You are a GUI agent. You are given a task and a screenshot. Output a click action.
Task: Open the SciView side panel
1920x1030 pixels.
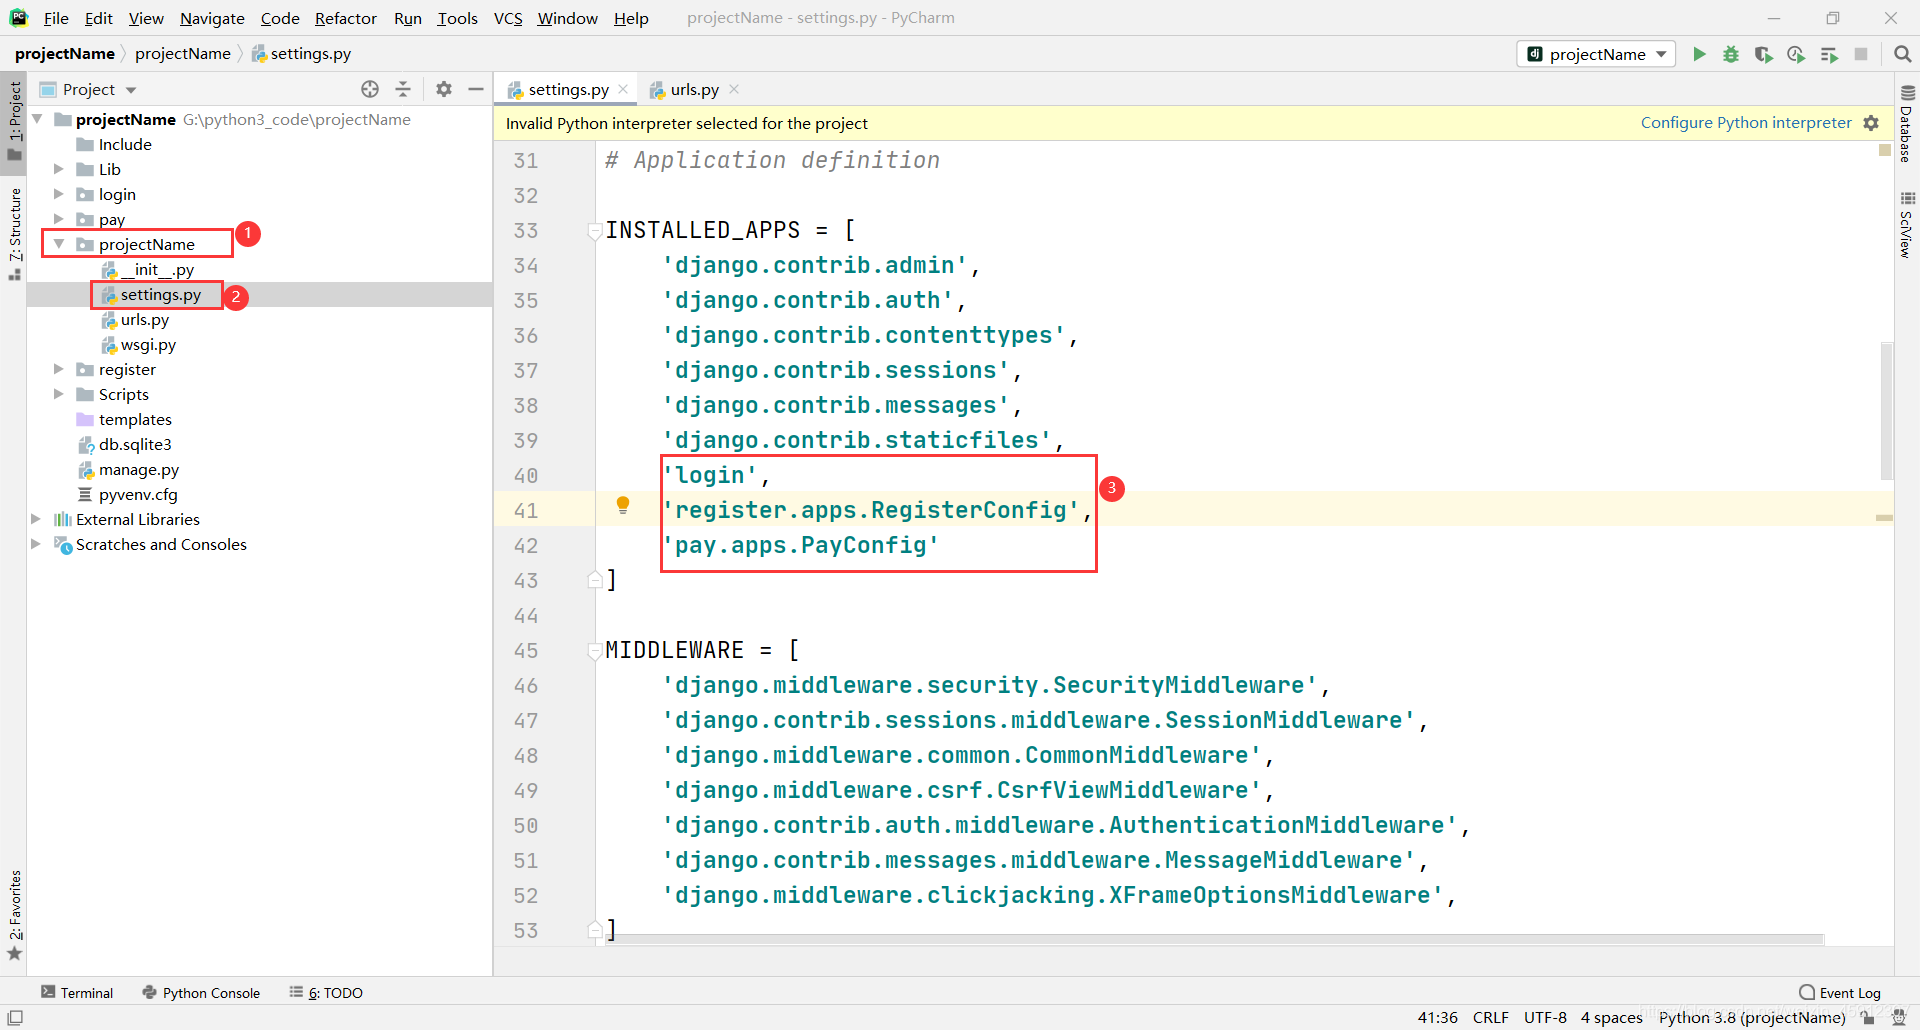pyautogui.click(x=1907, y=225)
